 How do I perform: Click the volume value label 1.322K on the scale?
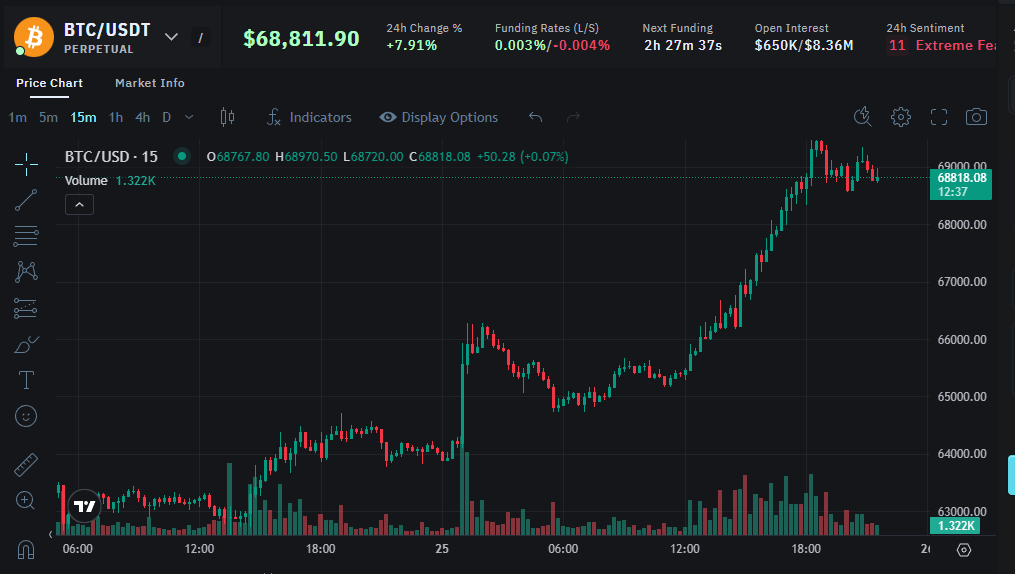[955, 525]
